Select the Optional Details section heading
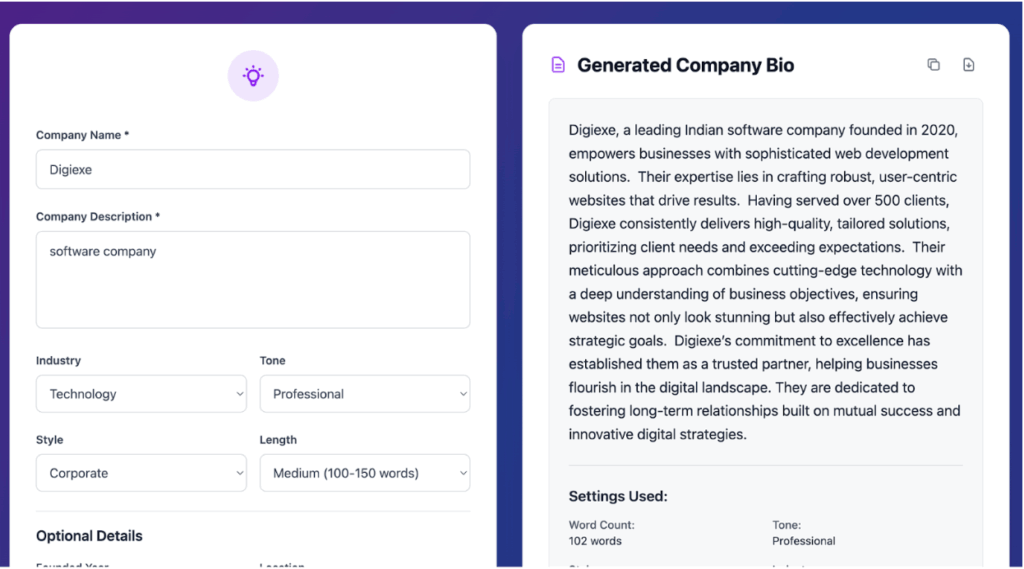 [x=89, y=536]
